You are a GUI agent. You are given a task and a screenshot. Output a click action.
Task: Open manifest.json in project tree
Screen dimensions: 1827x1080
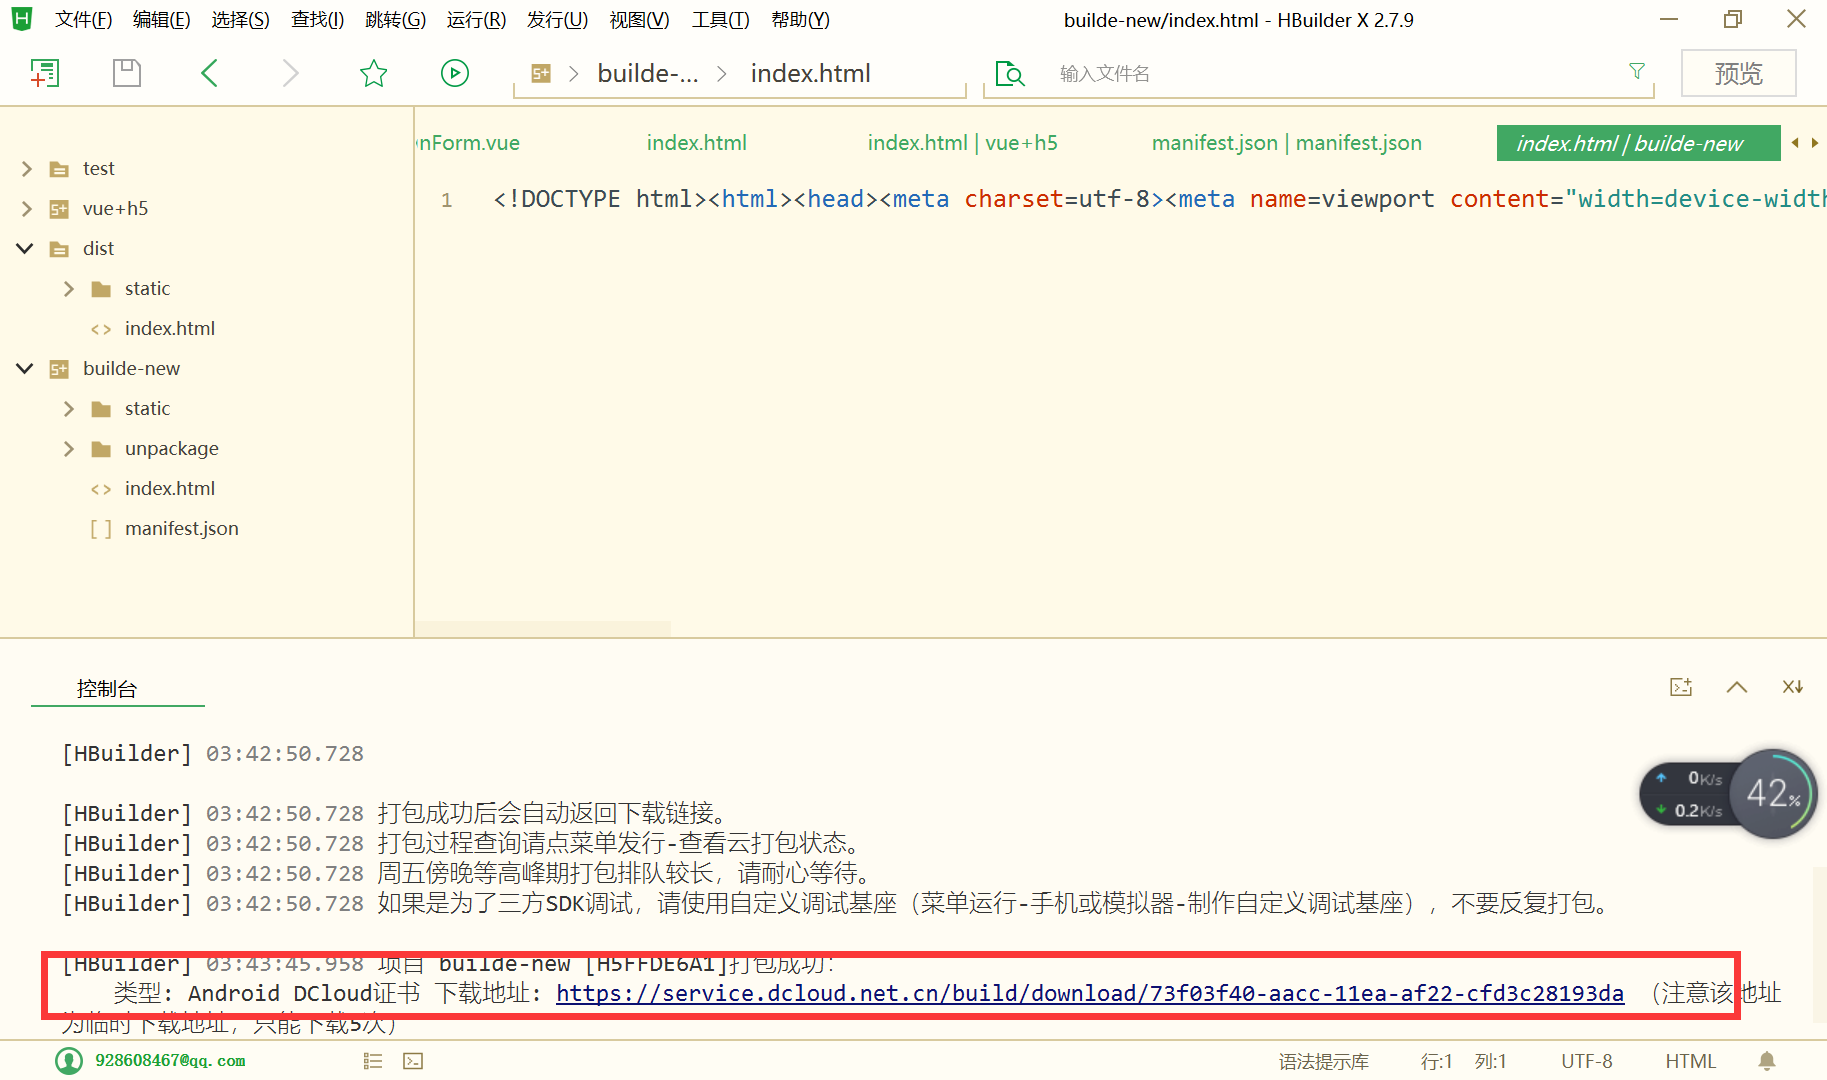click(x=182, y=529)
